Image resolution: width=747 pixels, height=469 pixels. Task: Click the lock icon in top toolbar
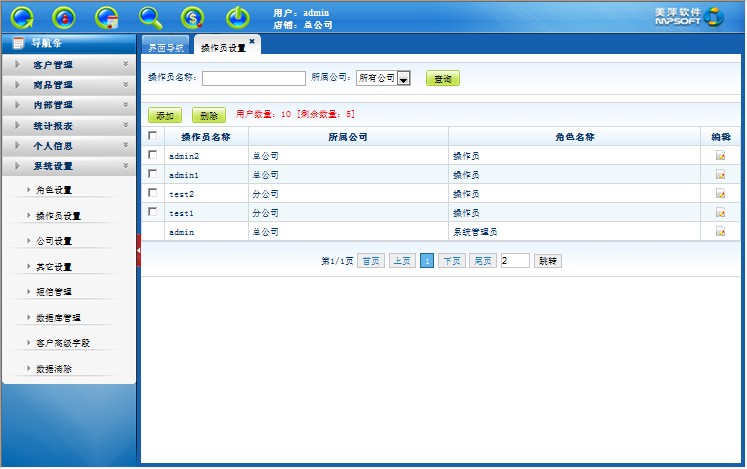point(64,17)
